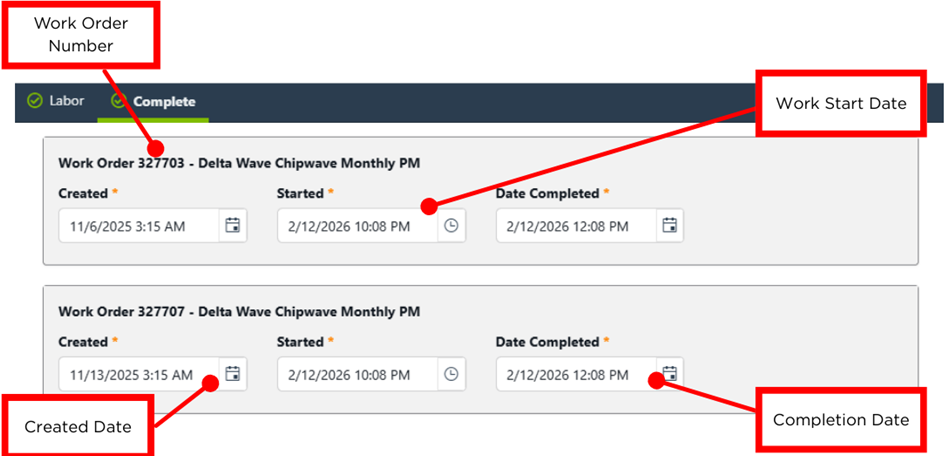Click the Work Order Number callout box
This screenshot has width=945, height=456.
[x=82, y=34]
